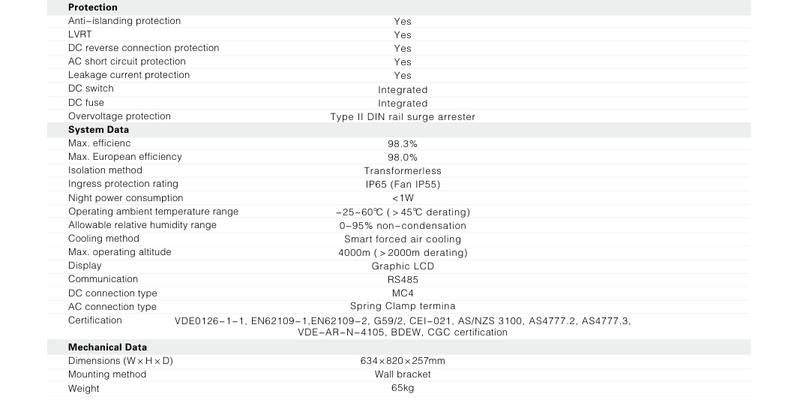This screenshot has width=800, height=403.
Task: Select the System Data section header
Action: pos(98,130)
